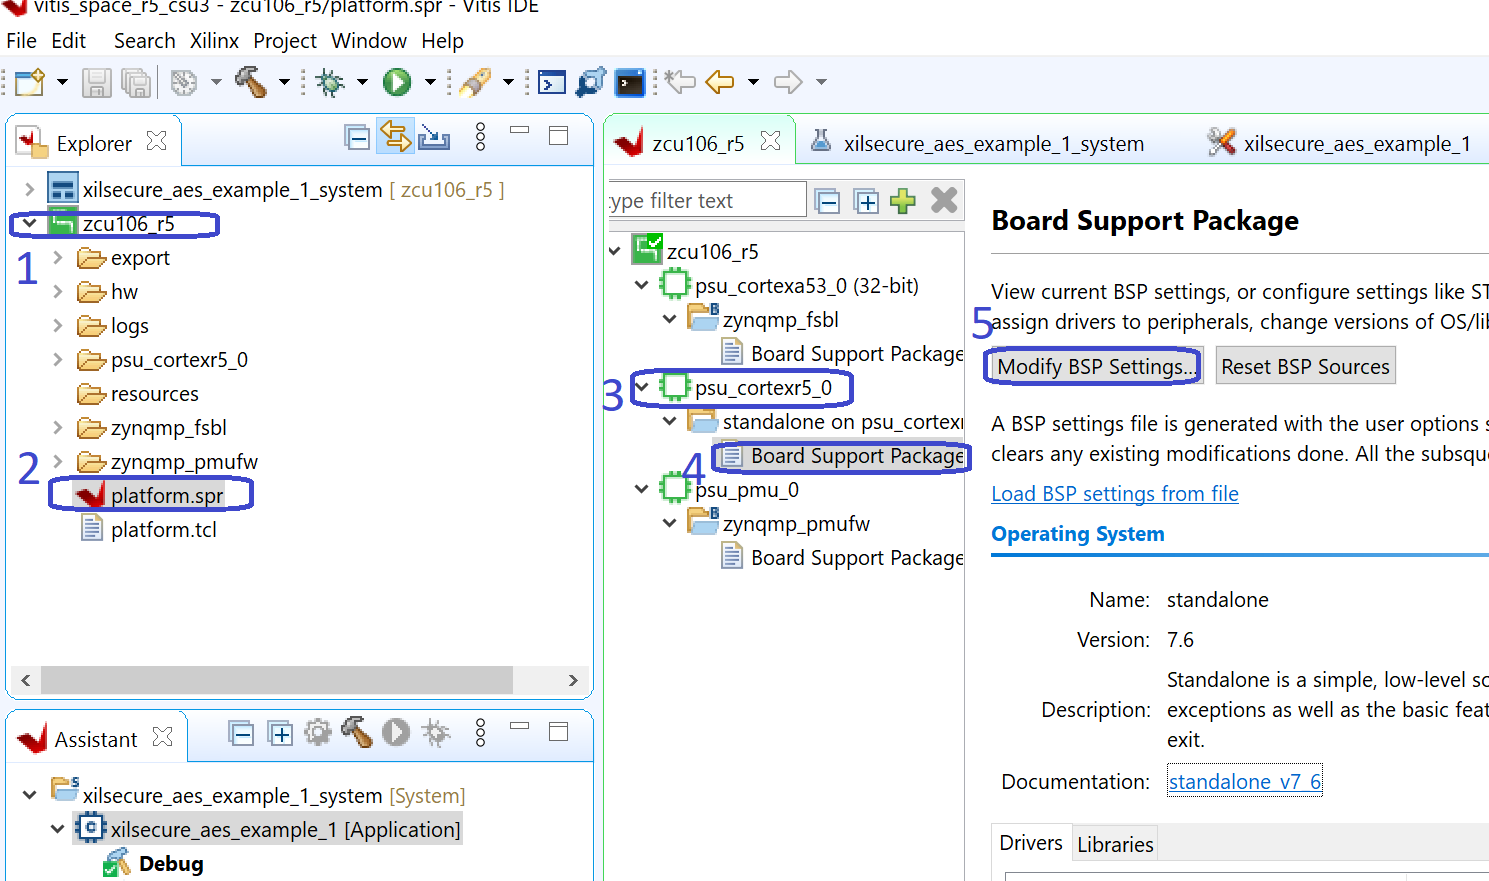Click the Build hammer toolbar icon

pyautogui.click(x=251, y=82)
